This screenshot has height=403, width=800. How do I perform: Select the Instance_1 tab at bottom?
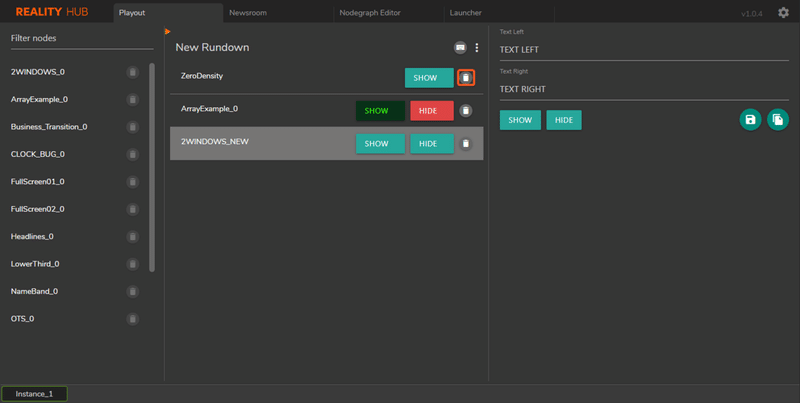tap(34, 394)
